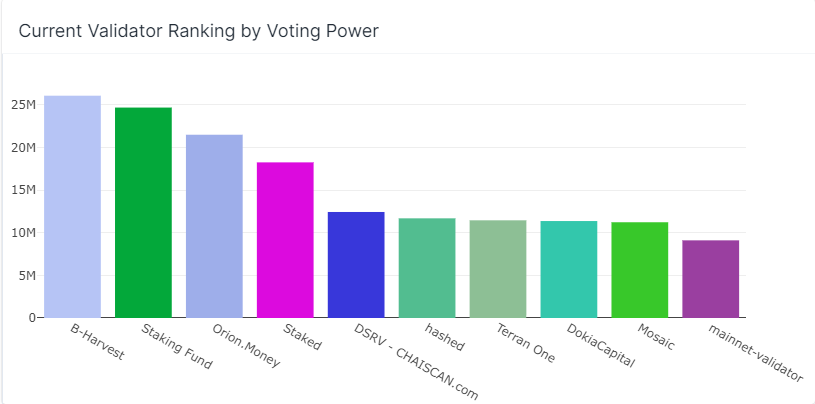Click the 10M y-axis tick label
The image size is (815, 404).
click(x=24, y=233)
